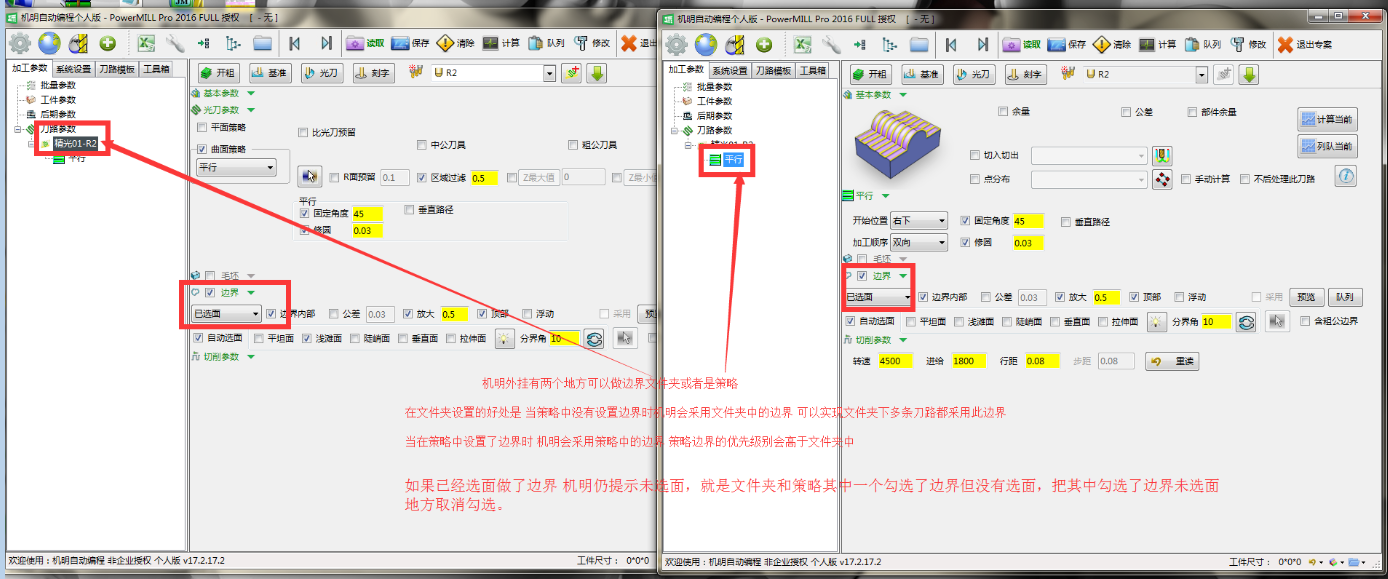Uncheck 边界内部 checkbox in right window

pyautogui.click(x=923, y=297)
